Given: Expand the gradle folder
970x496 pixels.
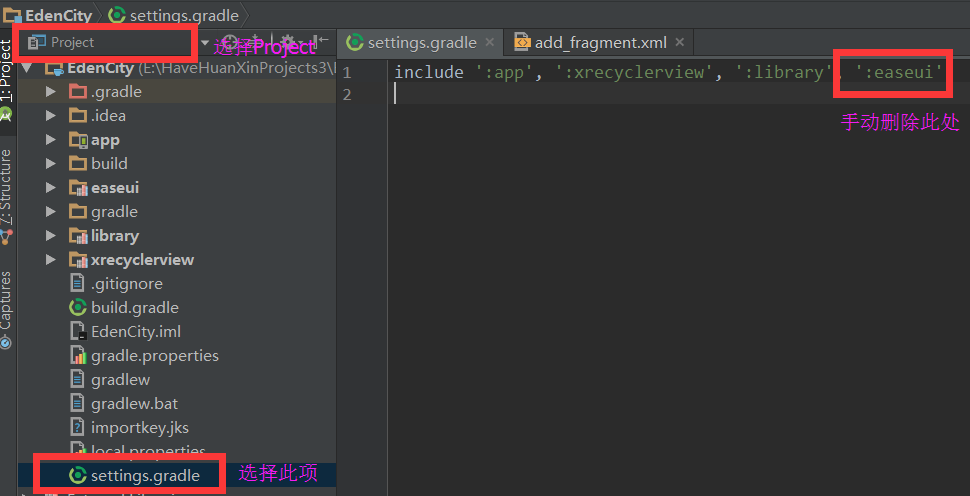Looking at the screenshot, I should point(51,212).
